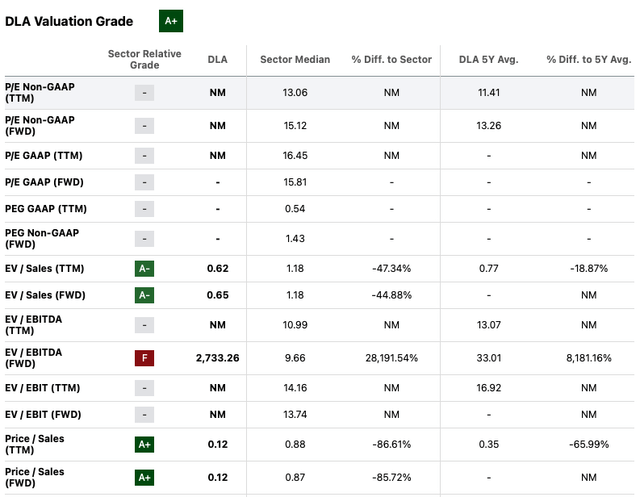The image size is (640, 497).
Task: Click the dash grade badge for PEG Non-GAAP (FWD)
Action: point(144,239)
